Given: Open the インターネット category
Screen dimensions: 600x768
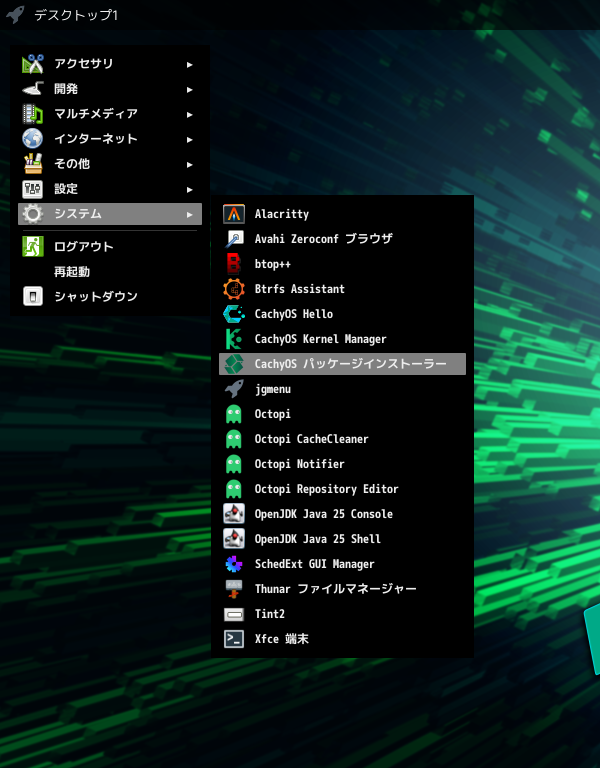Looking at the screenshot, I should pos(110,139).
